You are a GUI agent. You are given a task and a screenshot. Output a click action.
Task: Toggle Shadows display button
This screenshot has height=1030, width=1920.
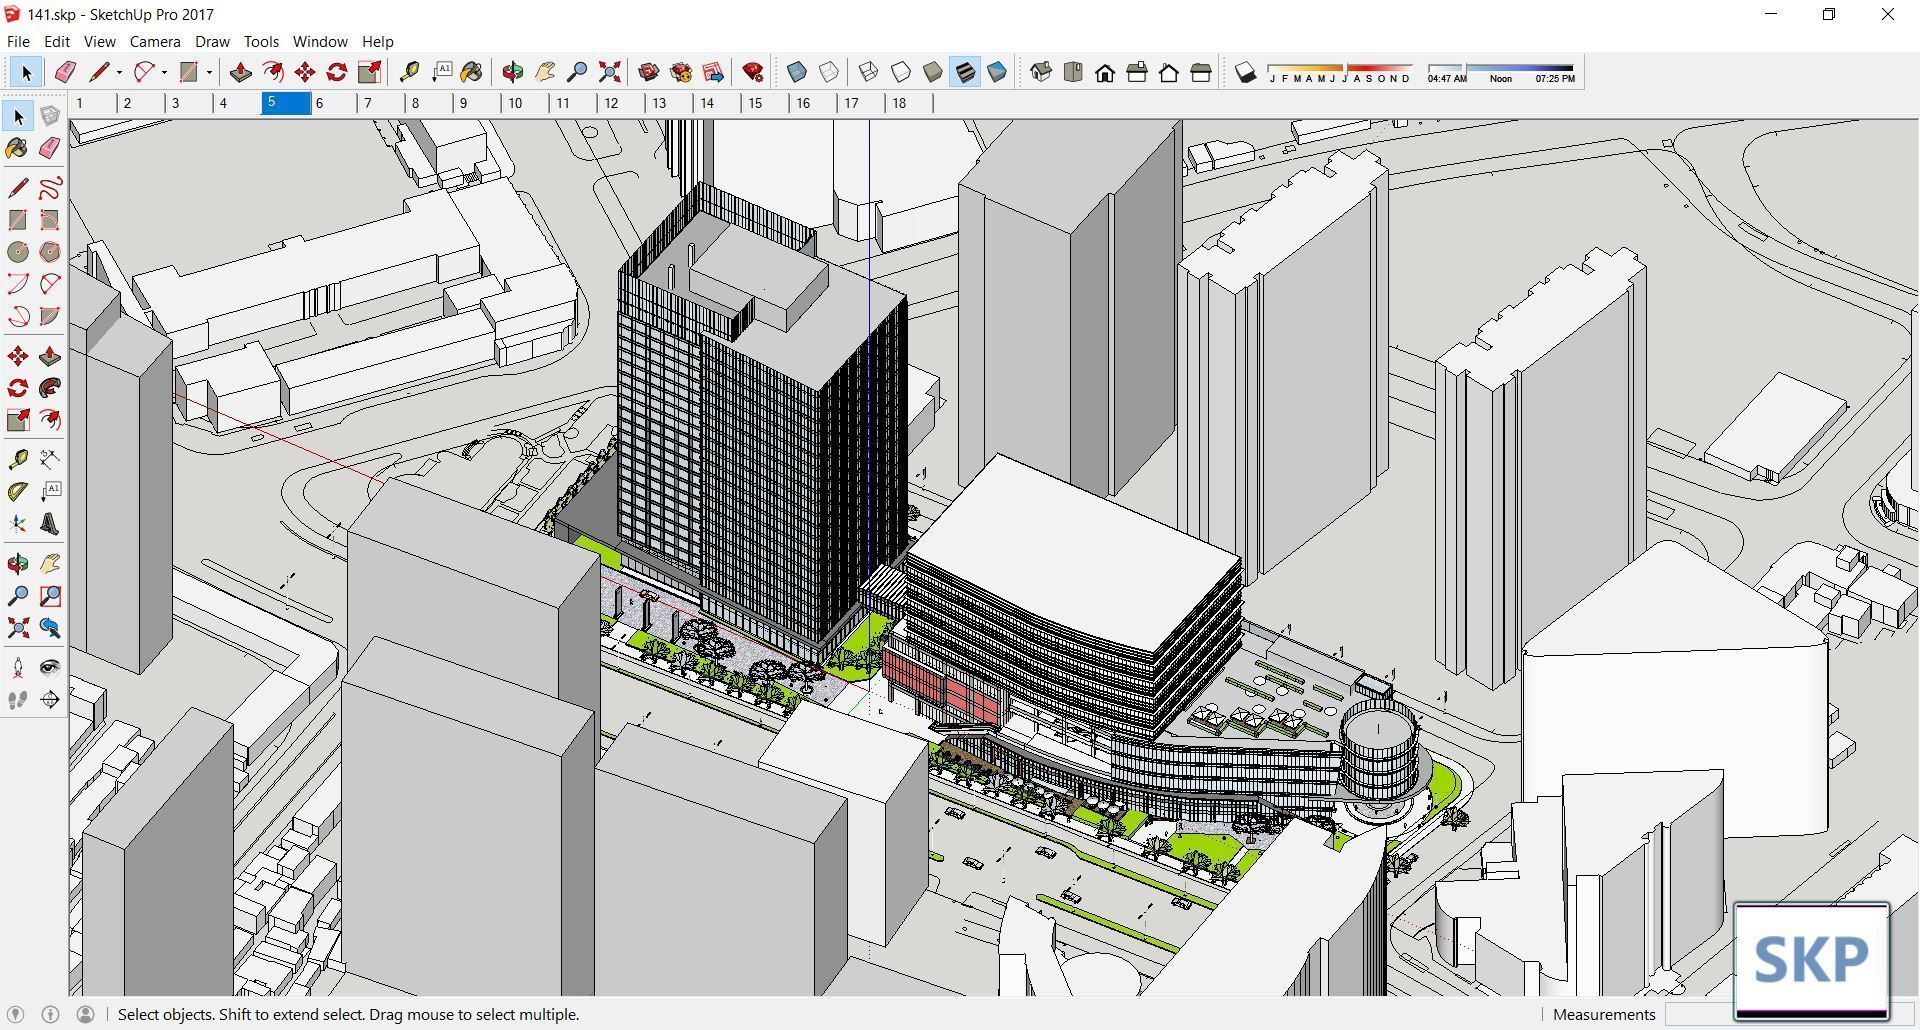click(1245, 72)
